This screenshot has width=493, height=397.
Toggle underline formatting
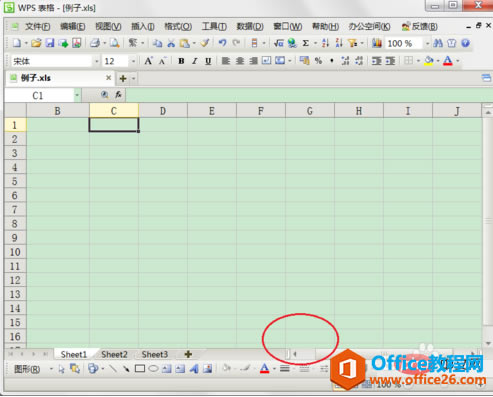click(x=208, y=61)
